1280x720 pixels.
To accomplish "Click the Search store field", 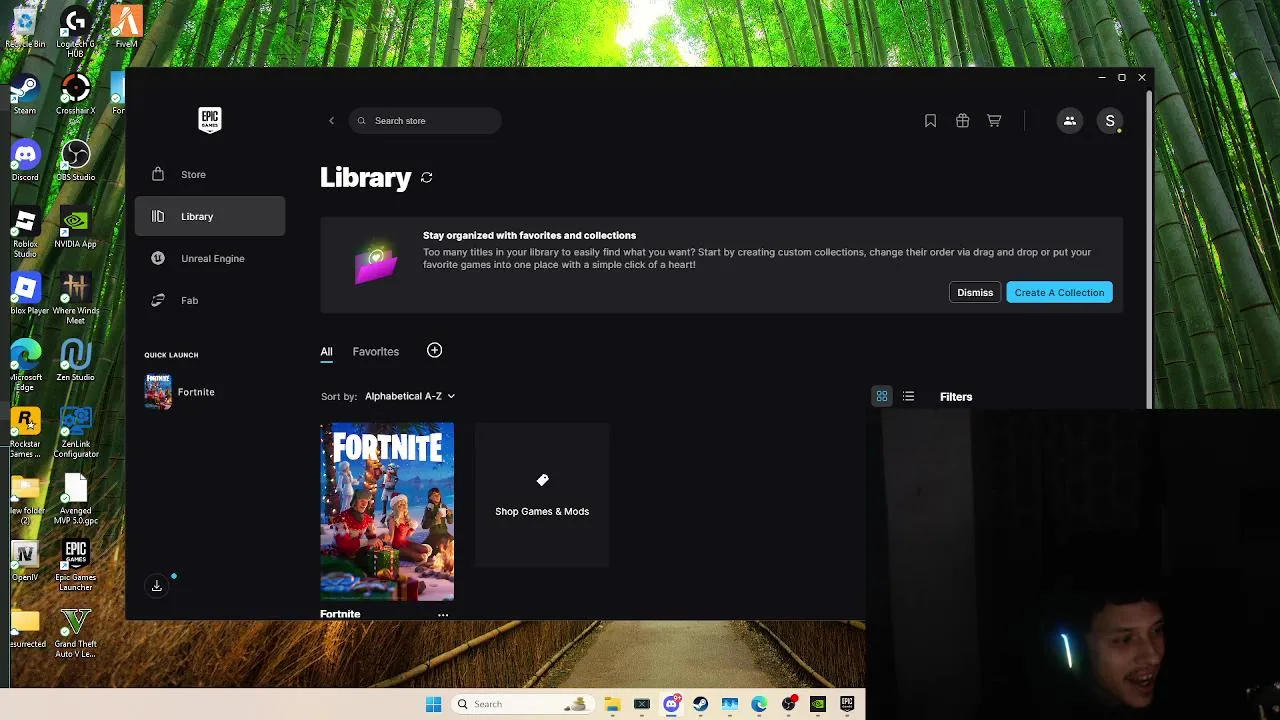I will tap(425, 121).
